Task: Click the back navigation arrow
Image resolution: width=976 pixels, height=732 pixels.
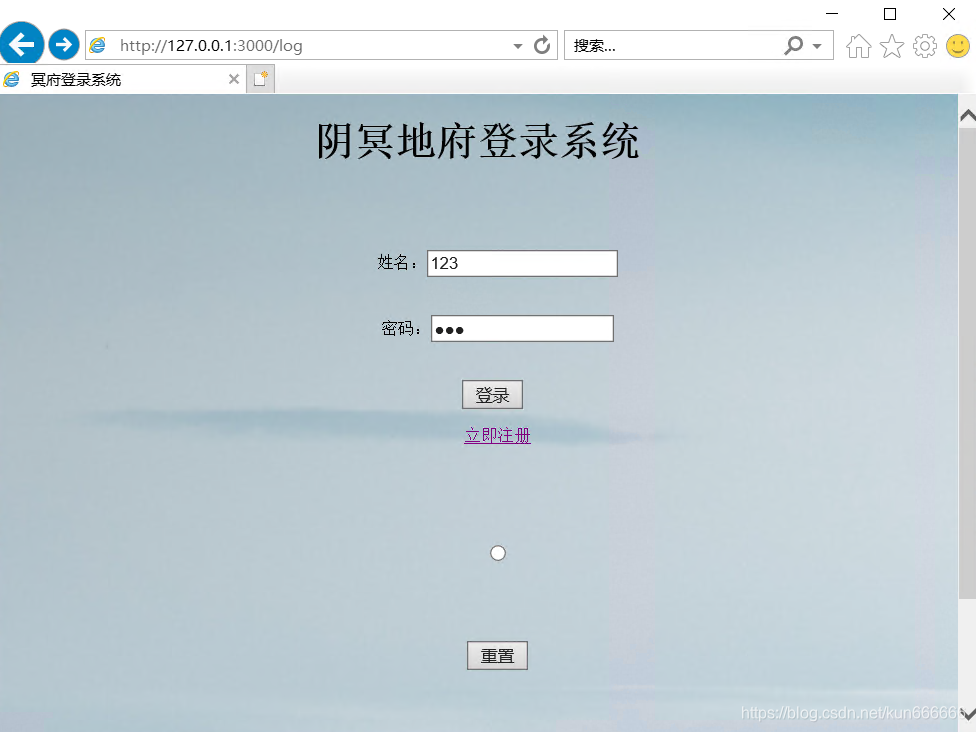Action: point(21,44)
